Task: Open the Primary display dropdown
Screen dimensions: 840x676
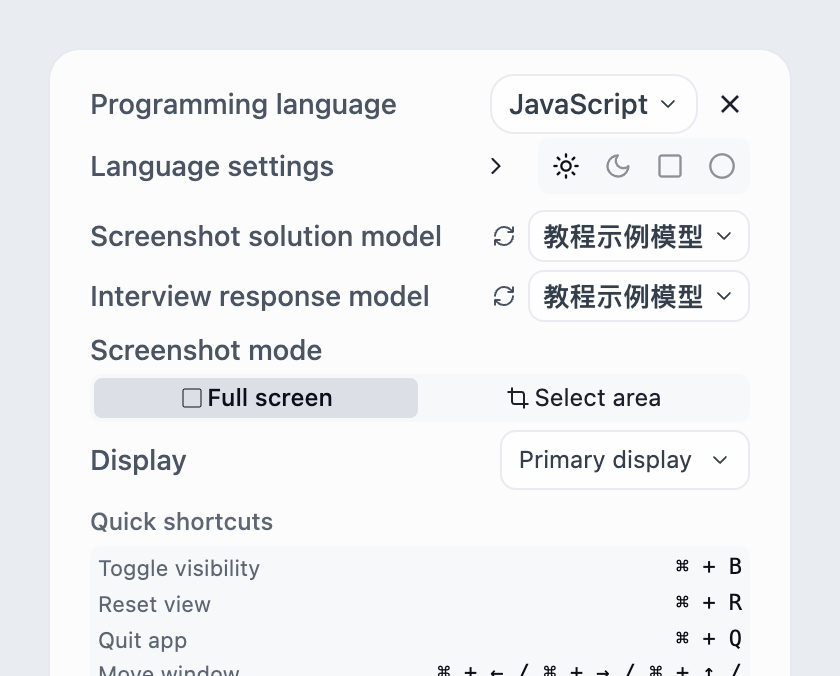Action: pos(625,460)
